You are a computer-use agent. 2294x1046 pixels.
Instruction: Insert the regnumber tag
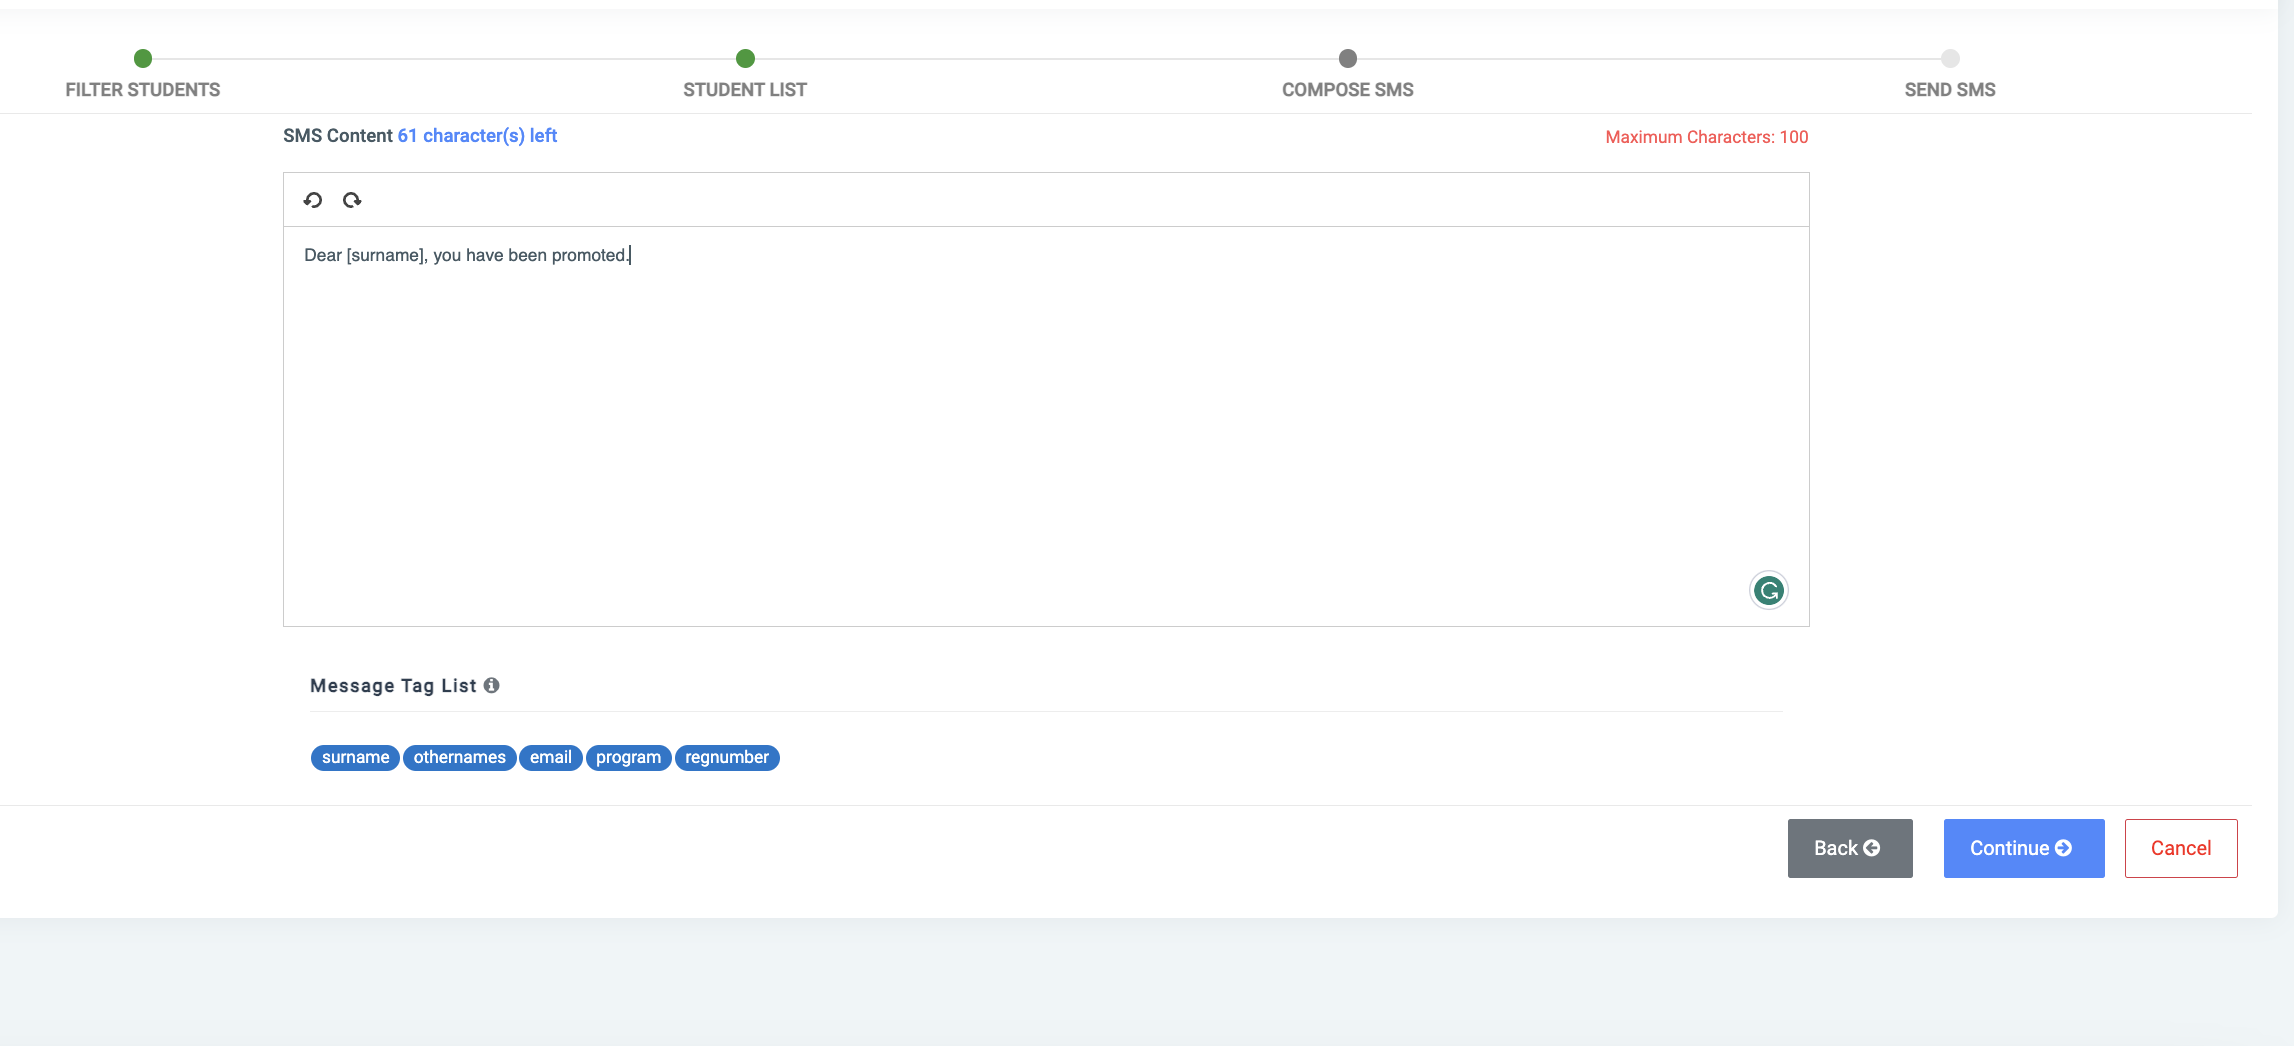pos(727,758)
